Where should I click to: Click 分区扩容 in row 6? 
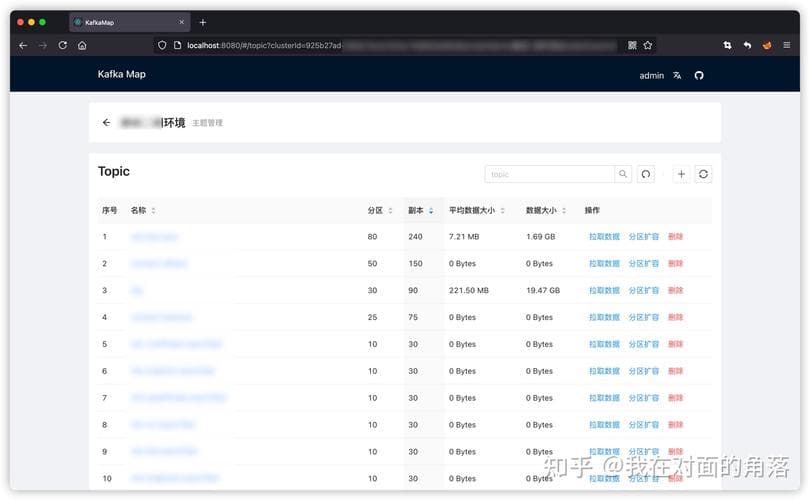[x=644, y=371]
